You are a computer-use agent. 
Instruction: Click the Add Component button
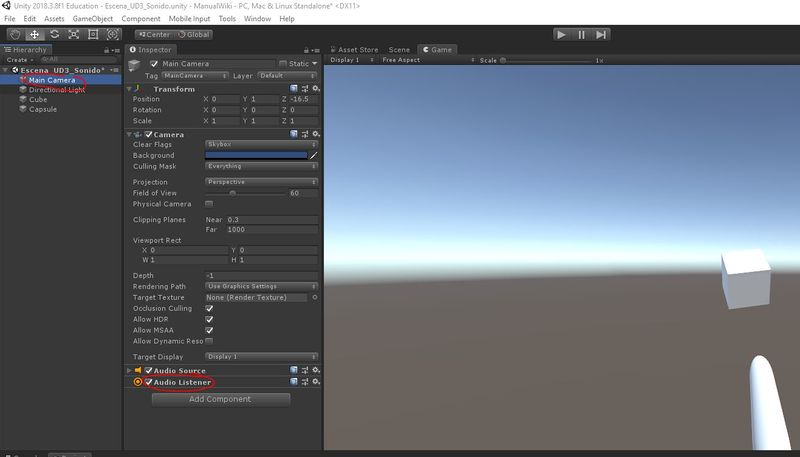pos(220,399)
